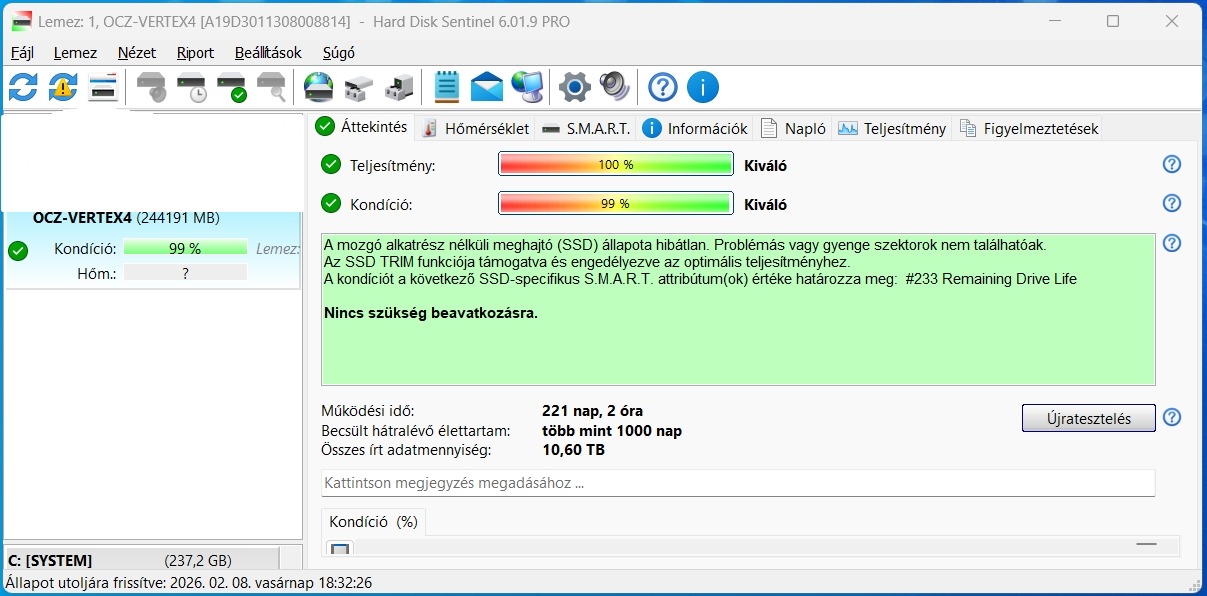Open the Nézet menu
The width and height of the screenshot is (1207, 596).
tap(137, 53)
